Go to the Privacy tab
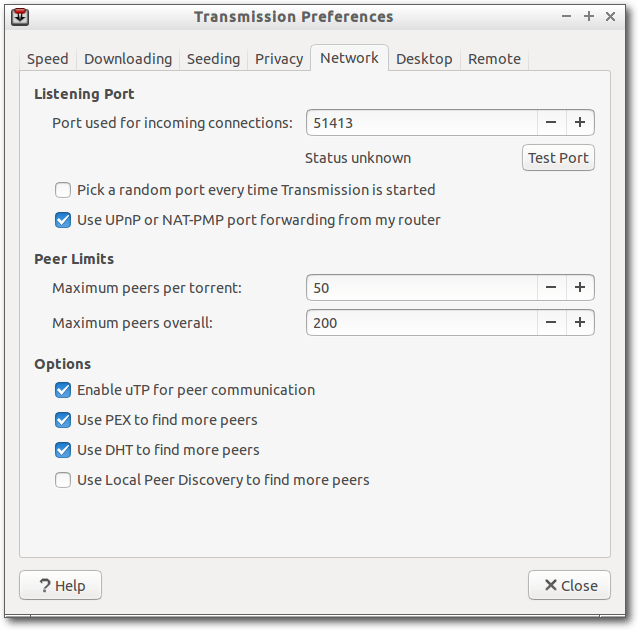This screenshot has height=630, width=638. click(x=279, y=59)
